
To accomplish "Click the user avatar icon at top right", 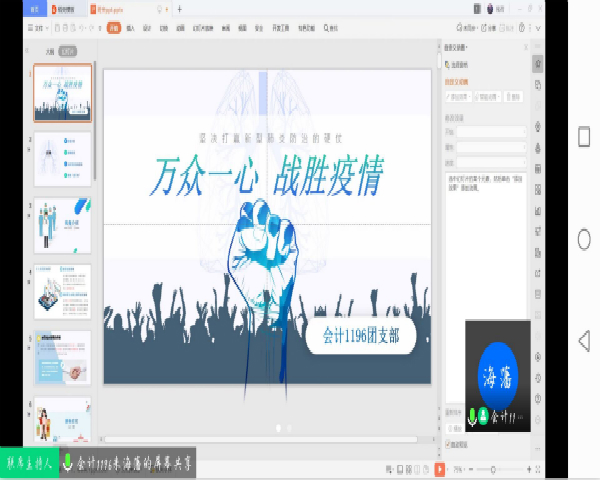I will tap(490, 9).
